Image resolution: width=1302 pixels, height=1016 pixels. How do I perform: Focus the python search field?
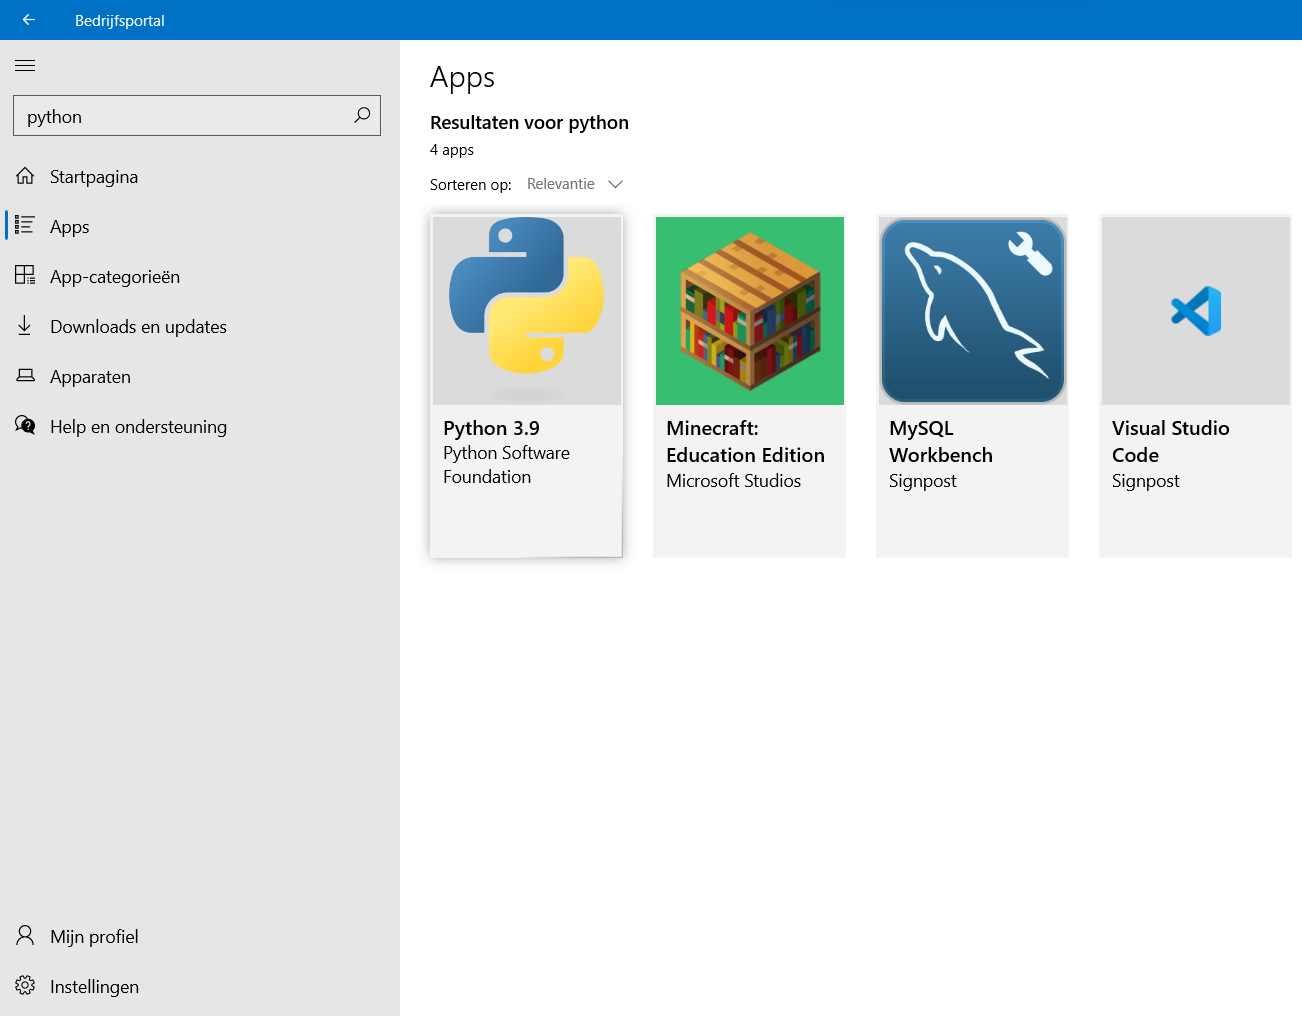click(x=197, y=116)
